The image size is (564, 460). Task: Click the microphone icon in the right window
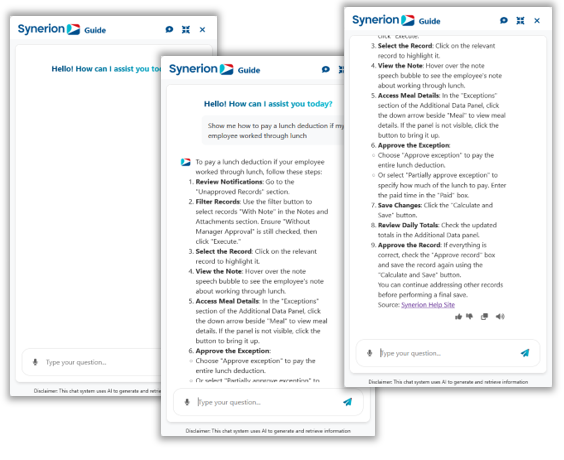pos(369,353)
